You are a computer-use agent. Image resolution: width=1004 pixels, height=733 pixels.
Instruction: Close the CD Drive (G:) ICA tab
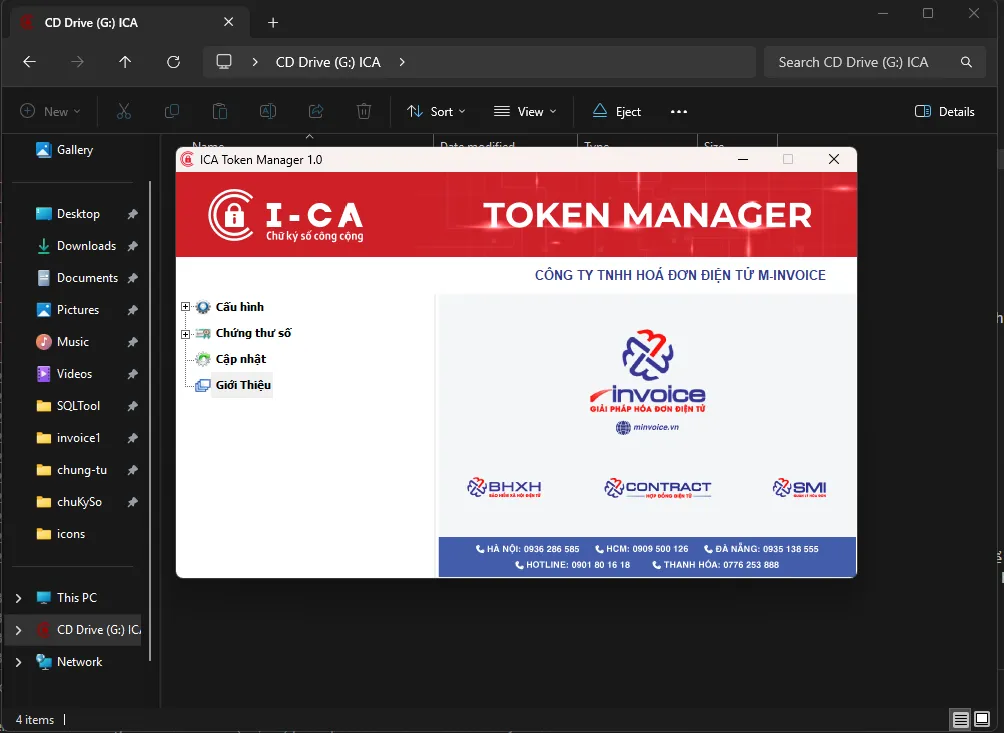229,22
